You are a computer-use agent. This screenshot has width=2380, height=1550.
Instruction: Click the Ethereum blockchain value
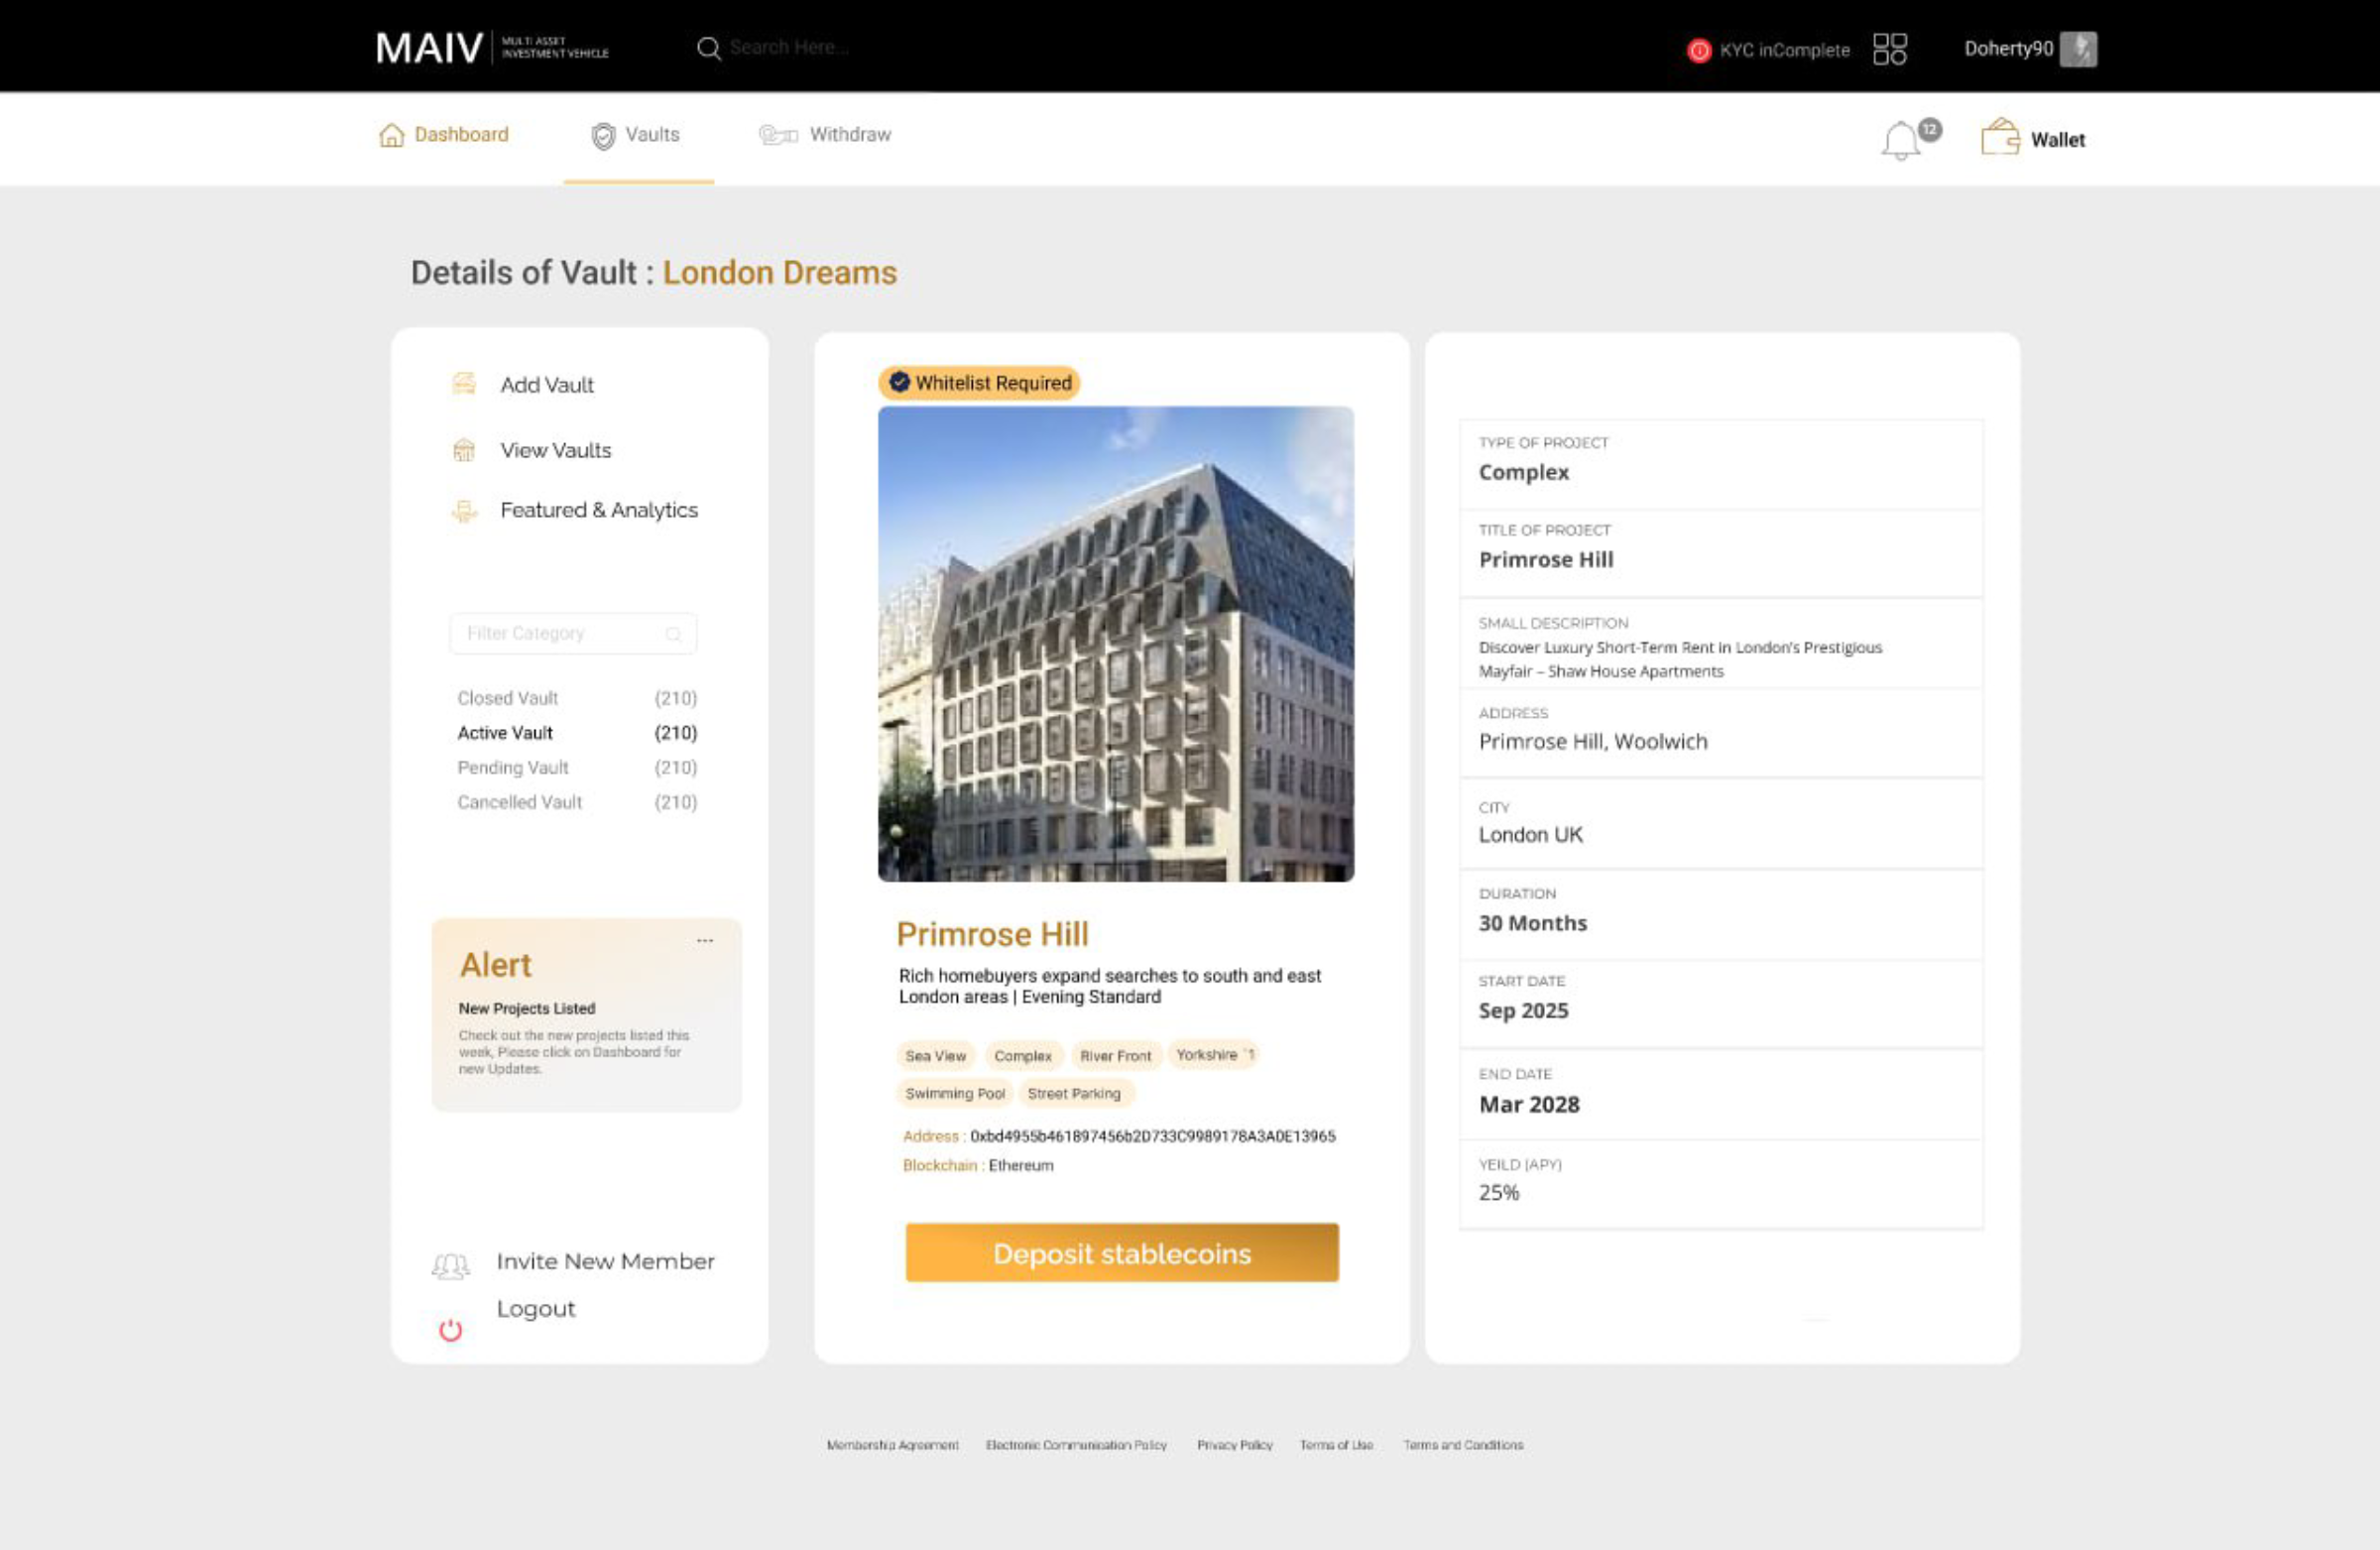coord(1020,1165)
